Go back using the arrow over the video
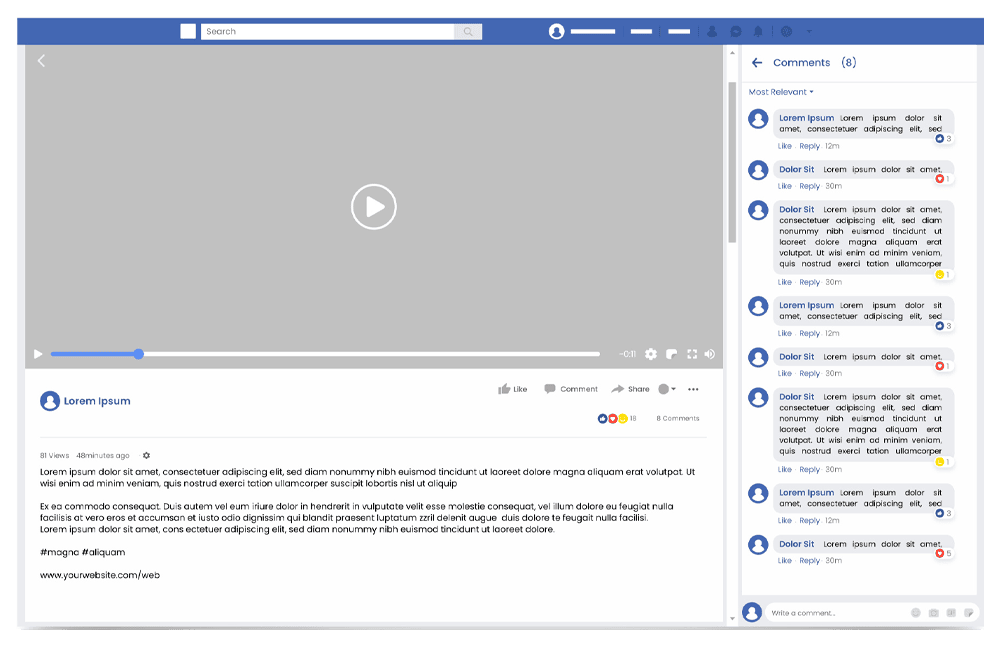This screenshot has width=1000, height=648. pos(41,61)
